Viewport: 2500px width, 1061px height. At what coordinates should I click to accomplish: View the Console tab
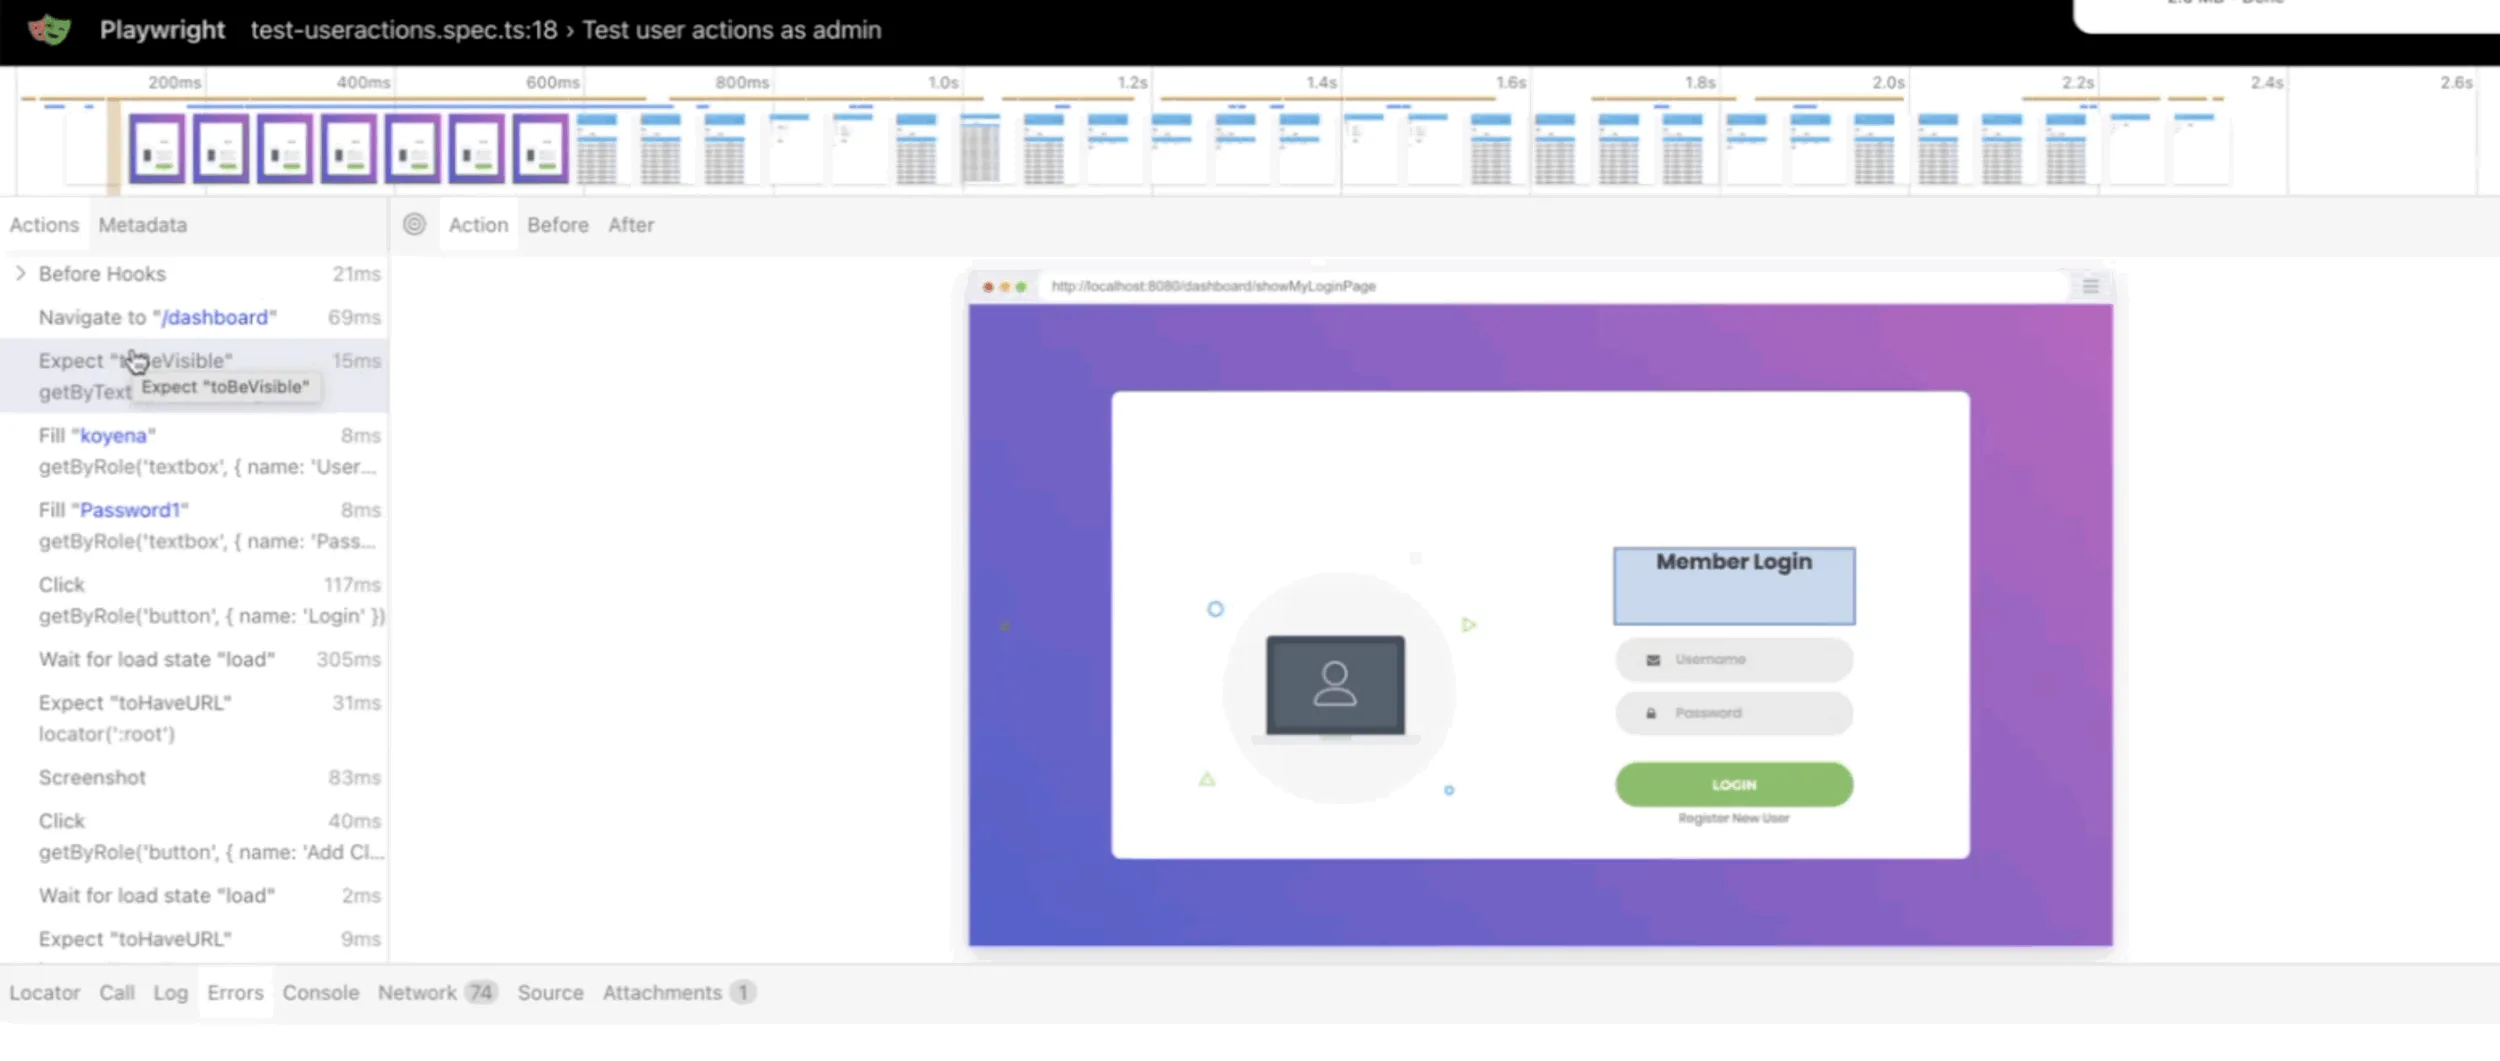pos(320,993)
